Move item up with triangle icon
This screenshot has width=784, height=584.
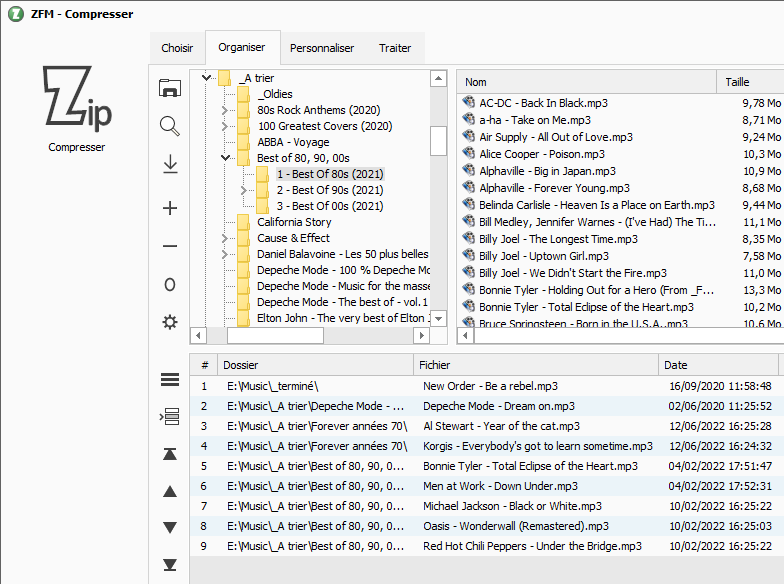(x=170, y=492)
